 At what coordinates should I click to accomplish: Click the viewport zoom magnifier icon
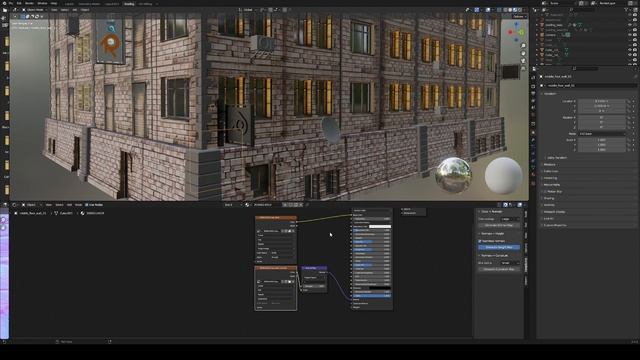523,46
